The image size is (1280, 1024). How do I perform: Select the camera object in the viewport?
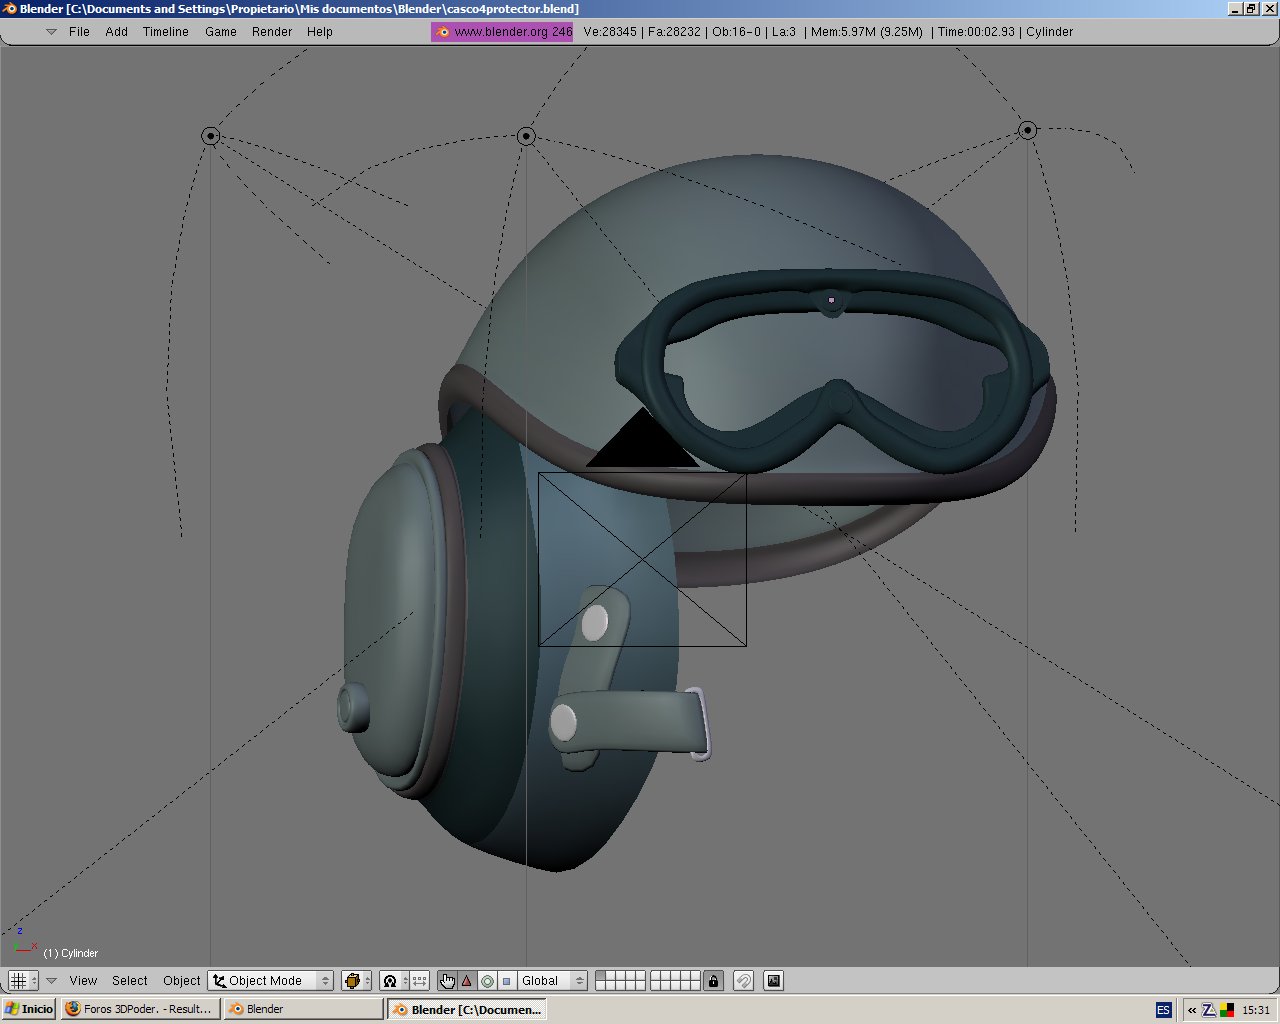pyautogui.click(x=642, y=559)
